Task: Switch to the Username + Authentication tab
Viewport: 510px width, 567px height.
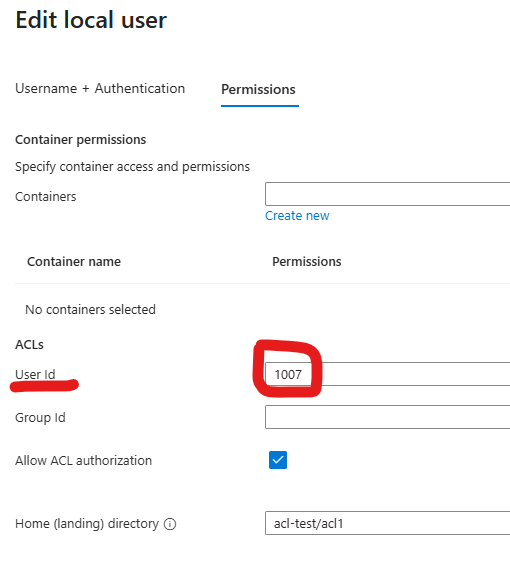Action: (100, 89)
